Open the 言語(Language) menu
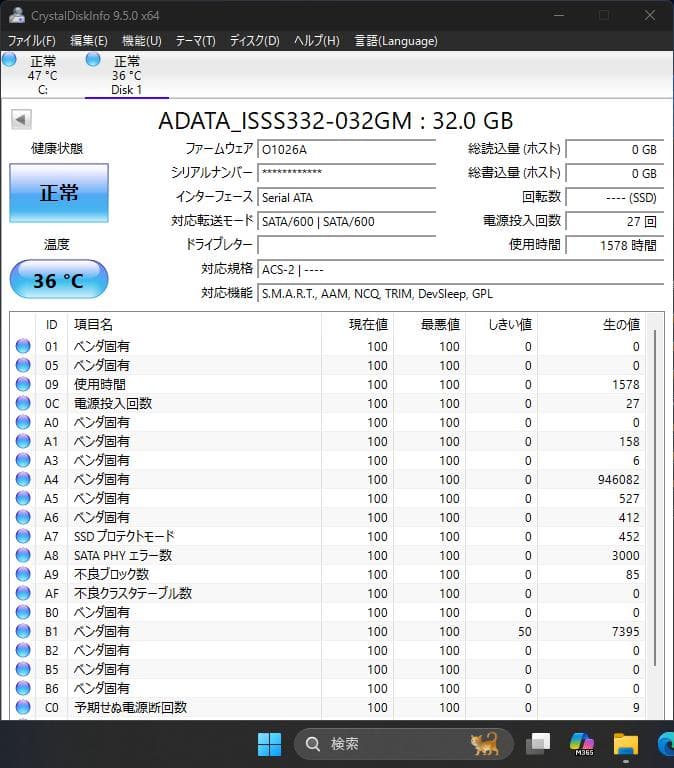 [x=396, y=41]
